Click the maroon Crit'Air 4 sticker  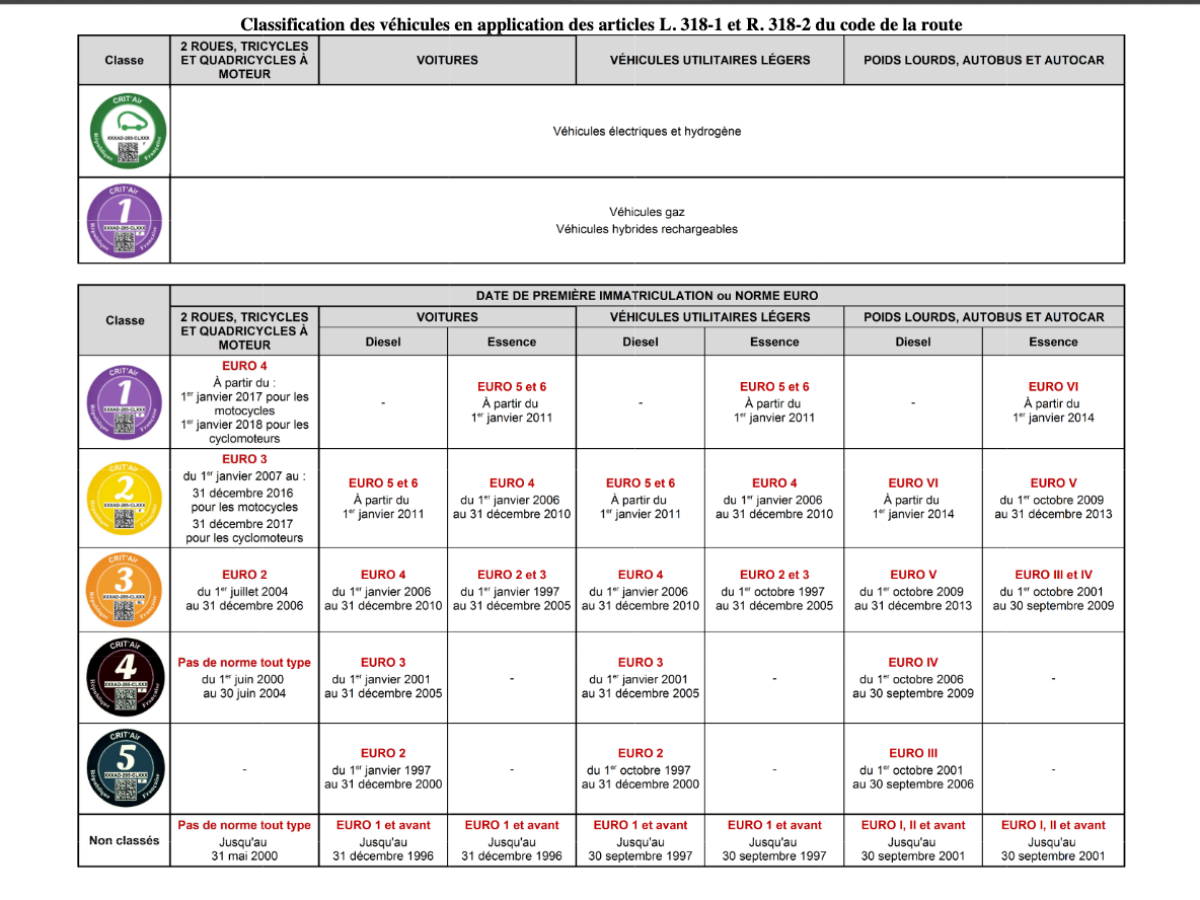(125, 678)
